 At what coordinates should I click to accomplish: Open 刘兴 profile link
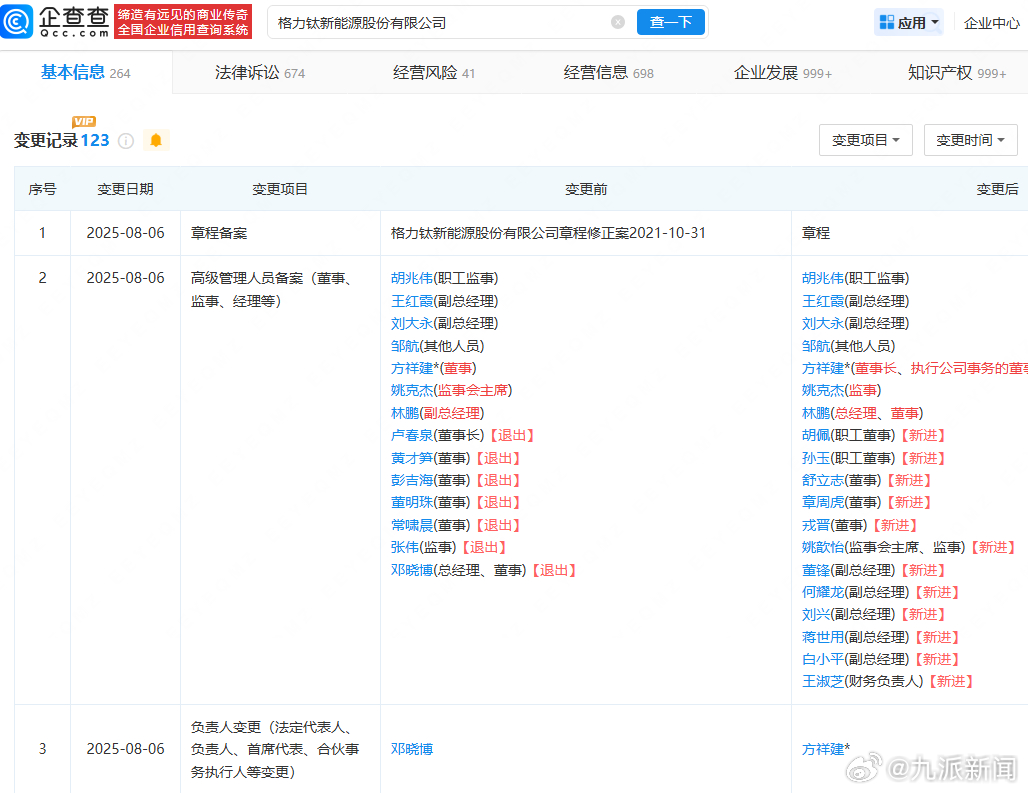(816, 615)
